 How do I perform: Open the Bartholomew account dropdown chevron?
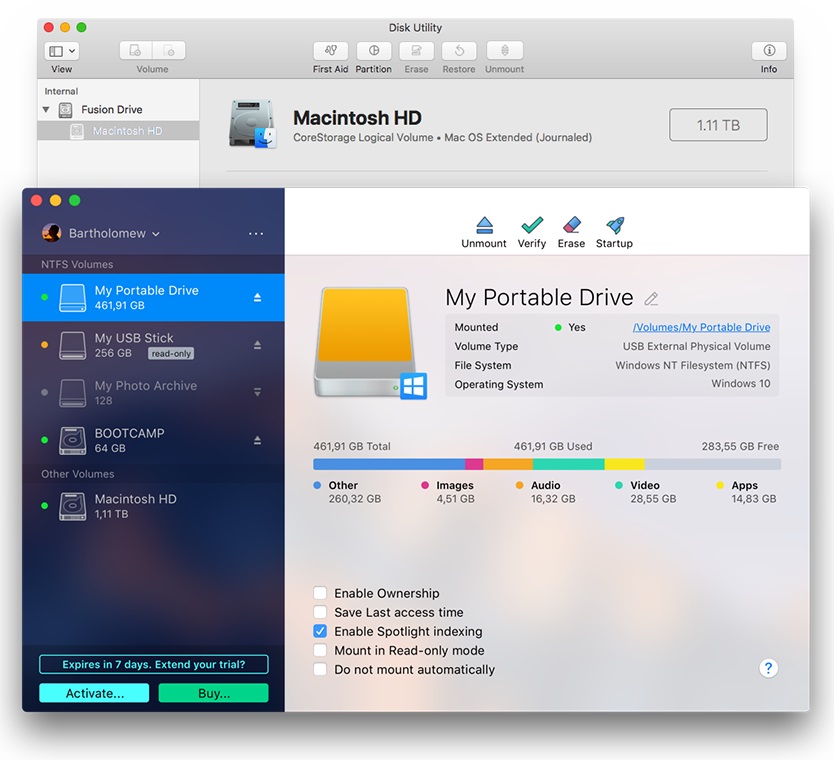[156, 234]
